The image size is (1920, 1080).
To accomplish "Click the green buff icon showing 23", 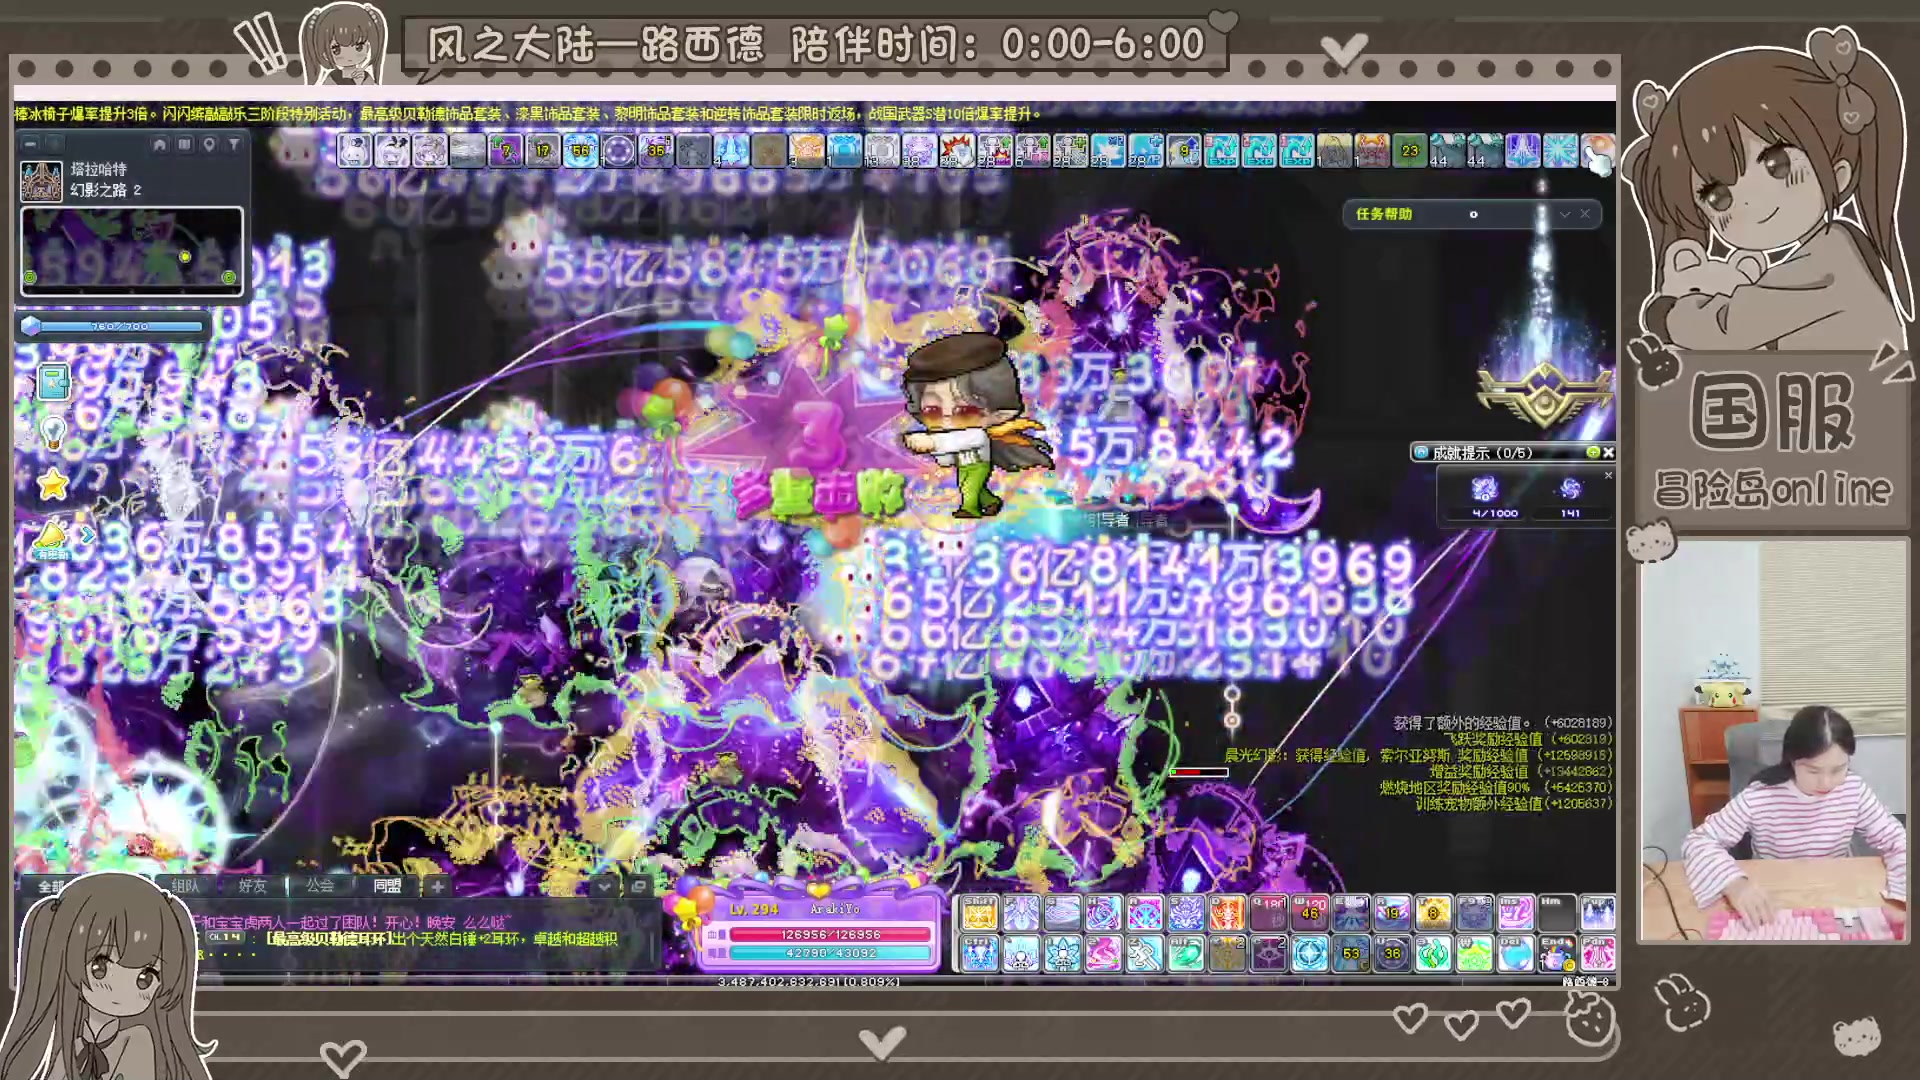I will (x=1410, y=151).
